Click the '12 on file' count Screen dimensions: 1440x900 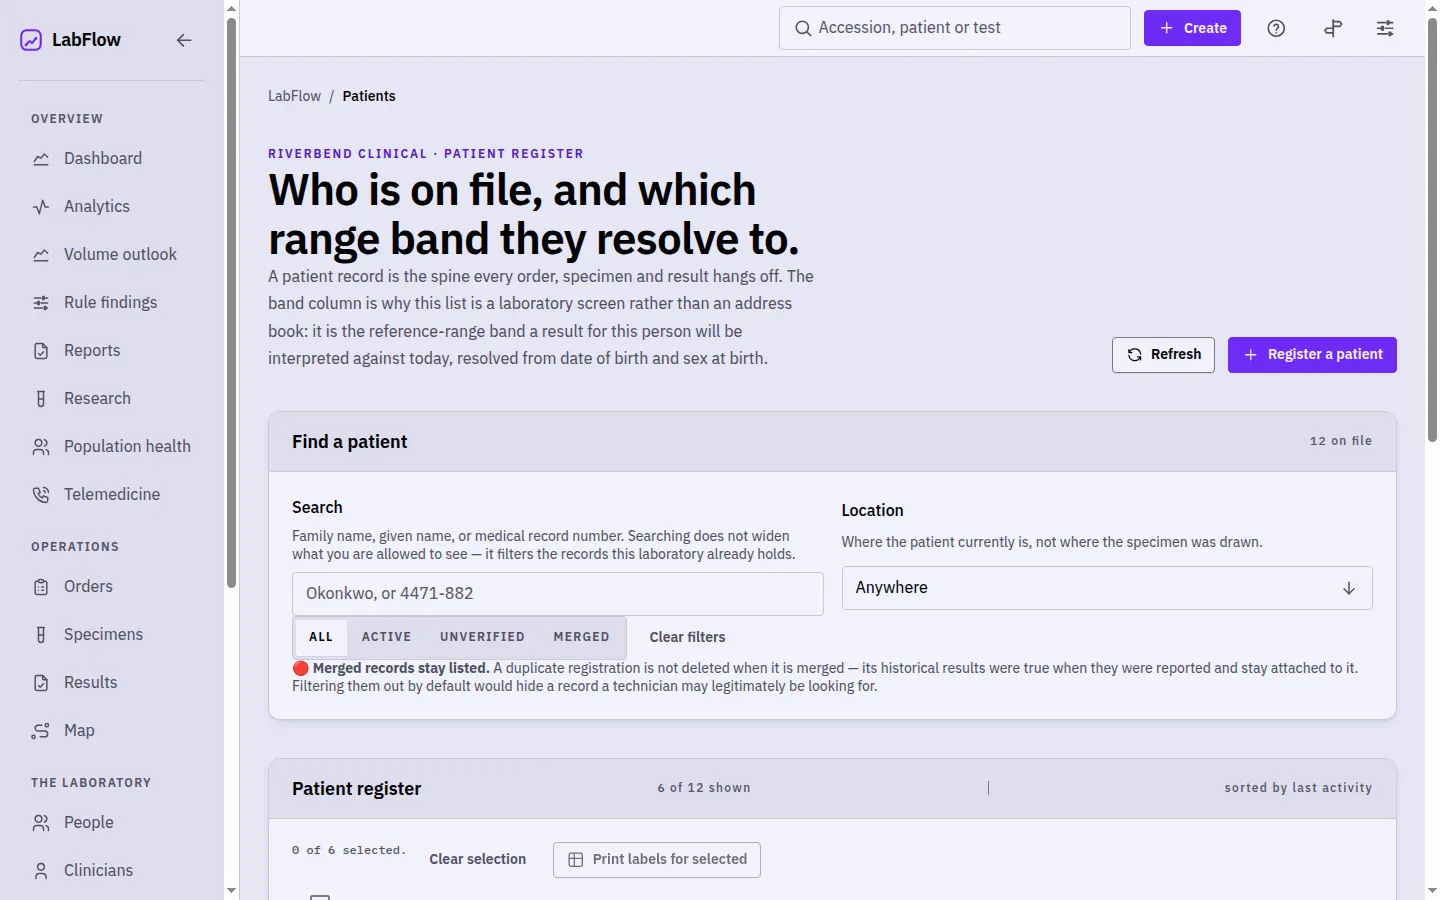[x=1341, y=441]
